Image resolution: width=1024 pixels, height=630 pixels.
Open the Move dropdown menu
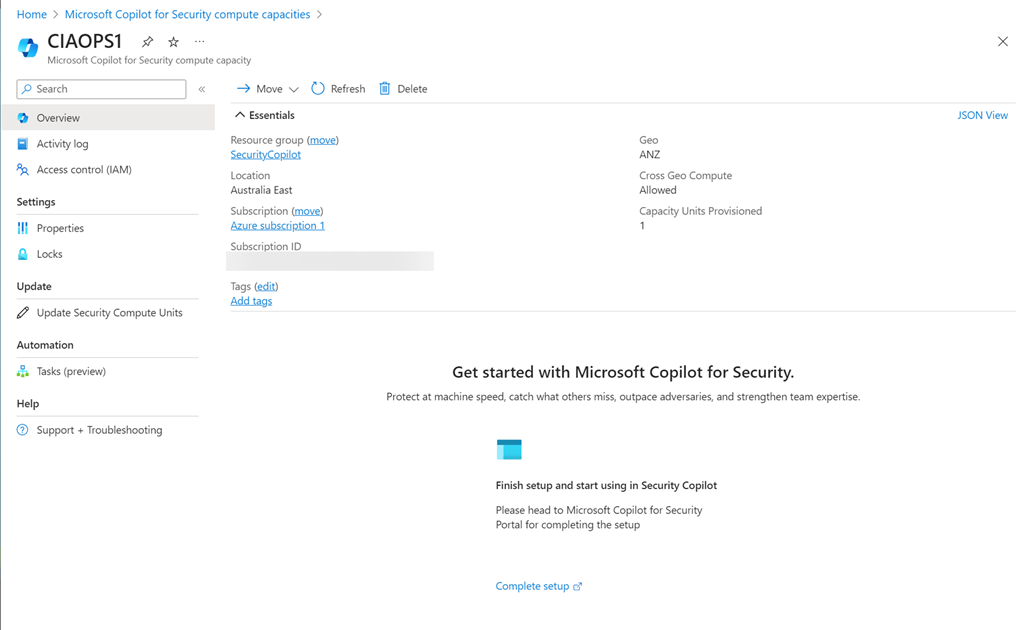pyautogui.click(x=267, y=89)
